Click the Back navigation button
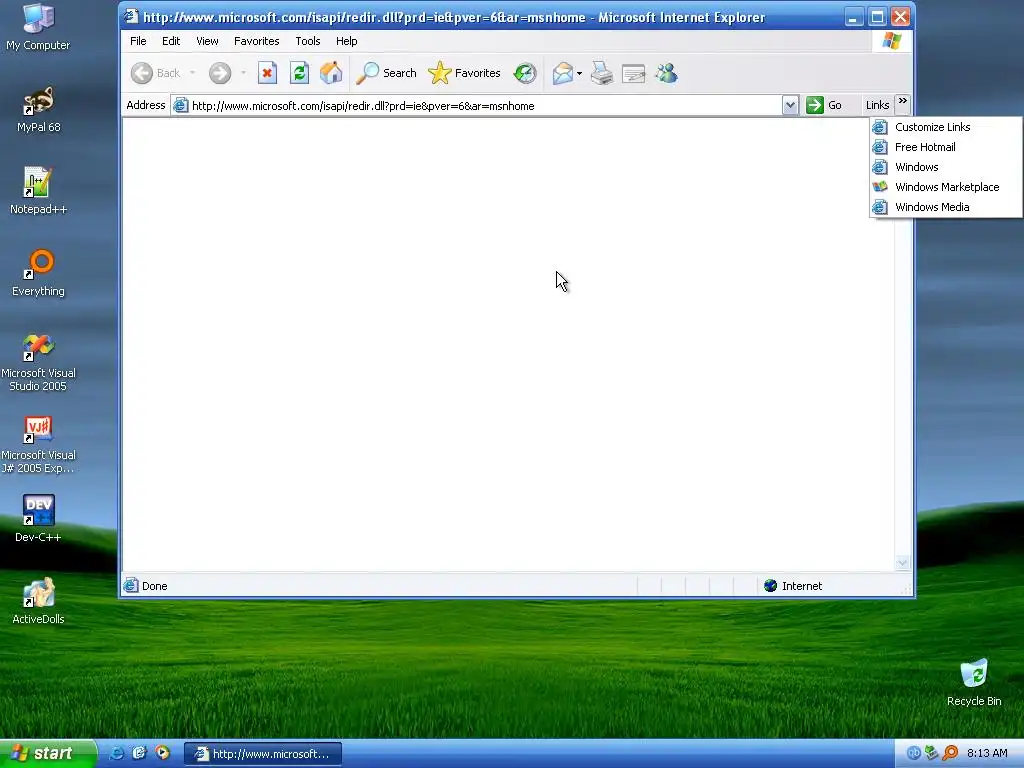 click(x=155, y=73)
